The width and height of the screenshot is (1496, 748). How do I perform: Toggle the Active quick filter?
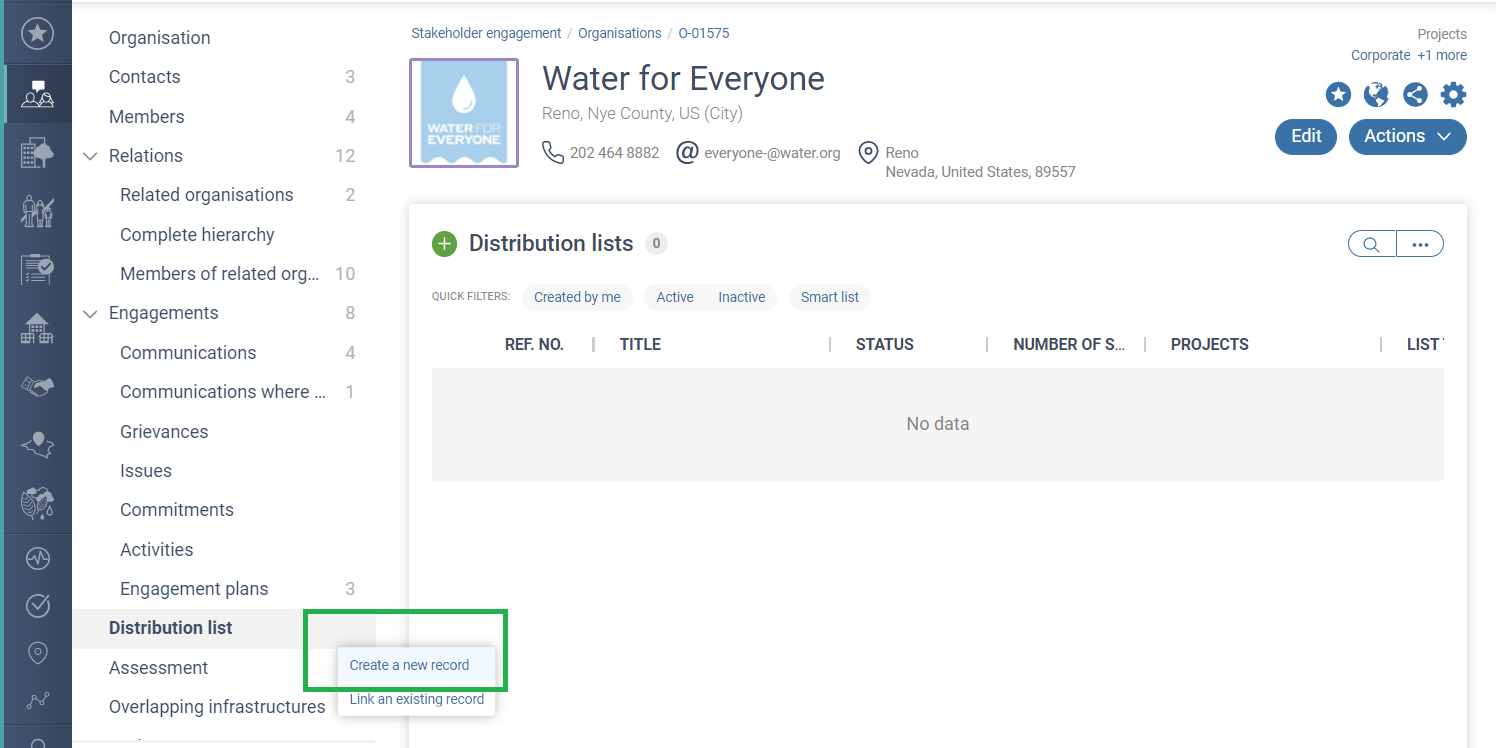[x=675, y=297]
